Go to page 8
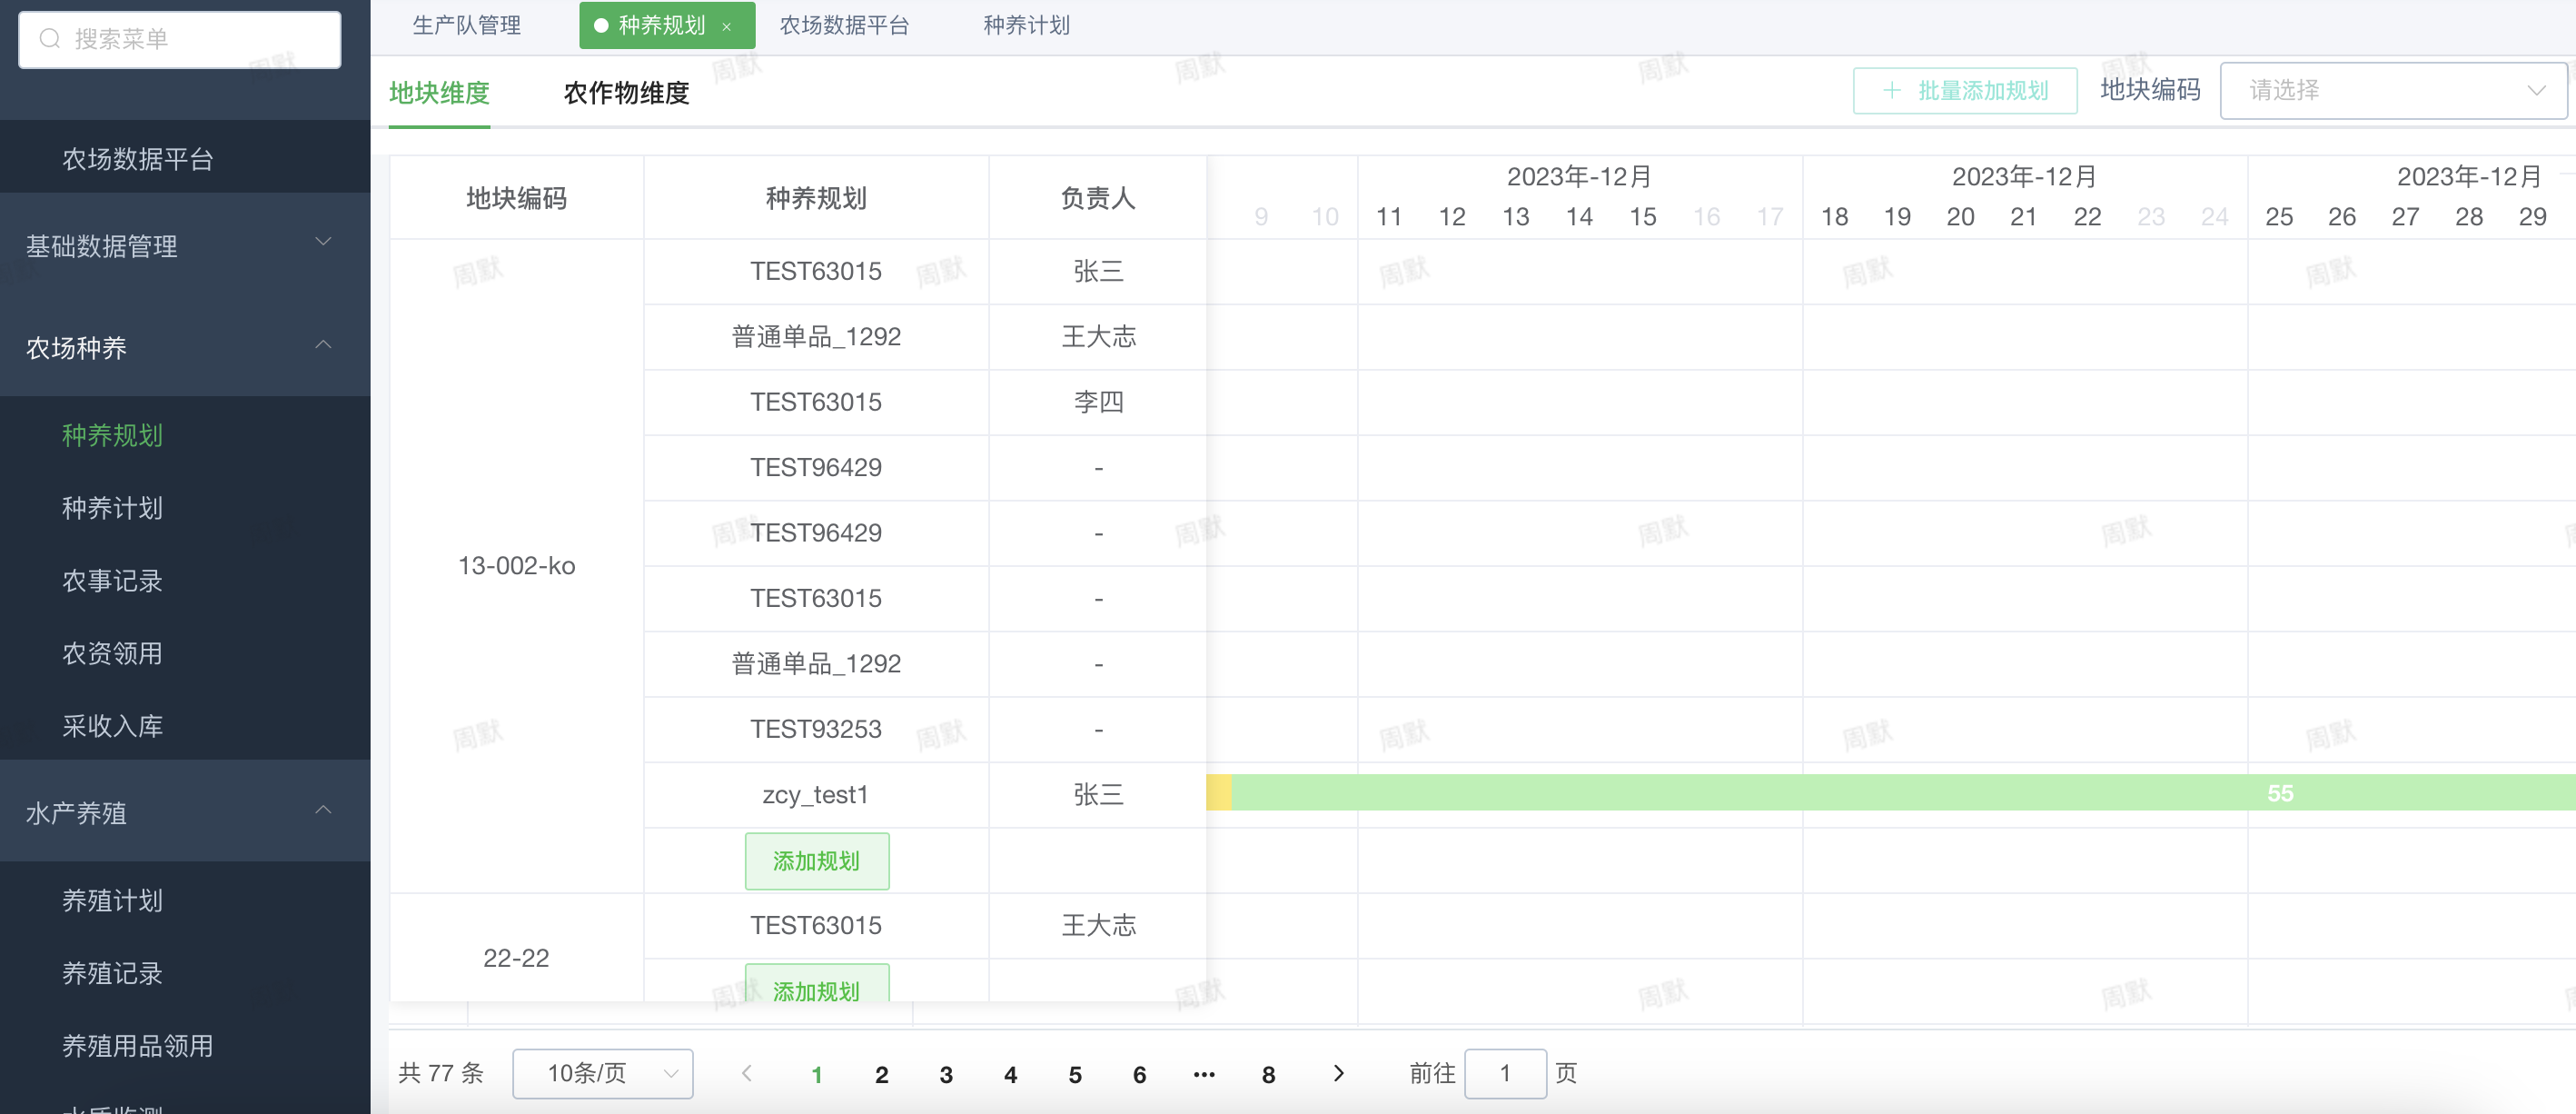Viewport: 2576px width, 1114px height. pos(1268,1074)
